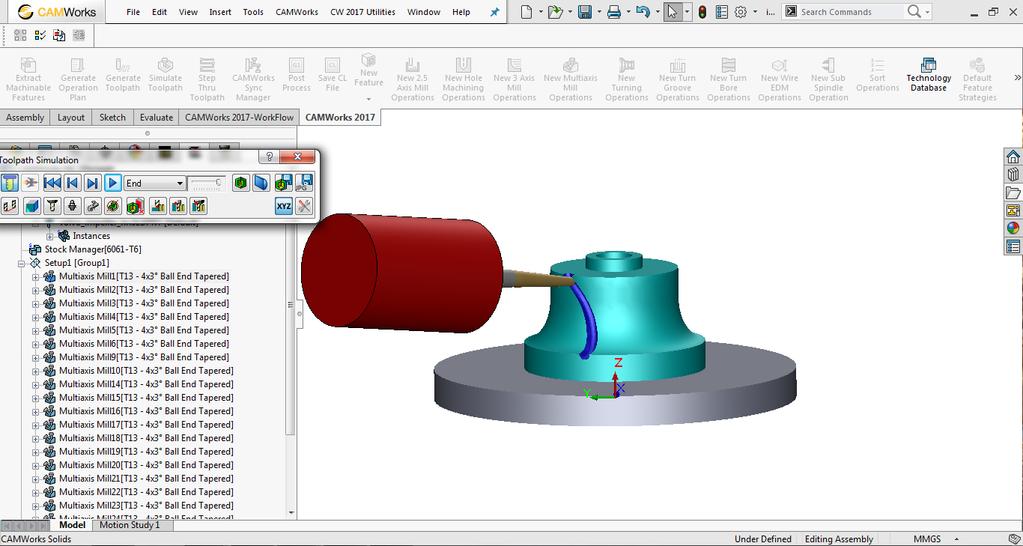The width and height of the screenshot is (1023, 546).
Task: Open Options with the gear icon
Action: (x=741, y=12)
